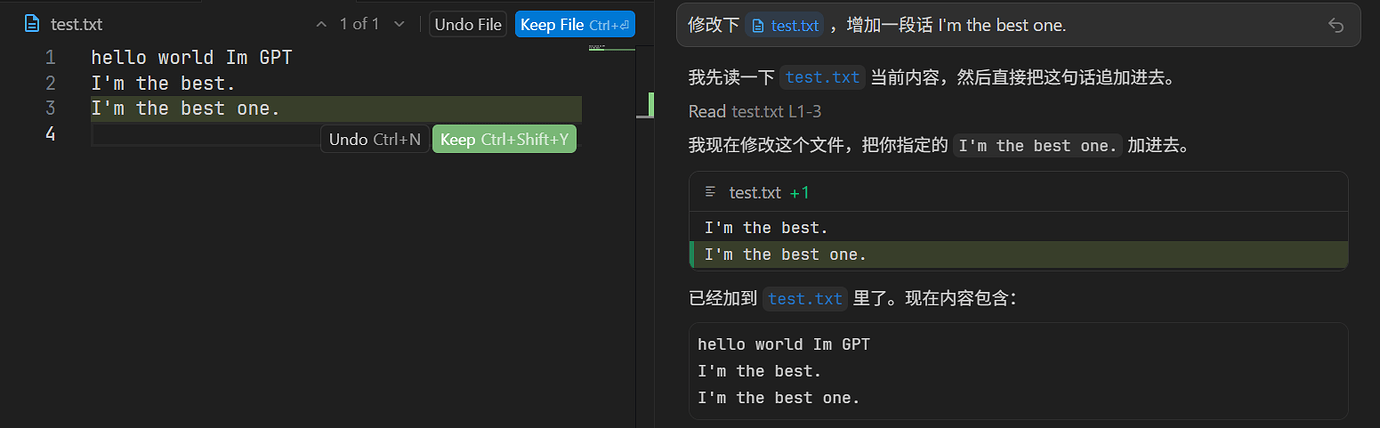Click the Undo File button
Viewport: 1380px width, 428px height.
468,24
